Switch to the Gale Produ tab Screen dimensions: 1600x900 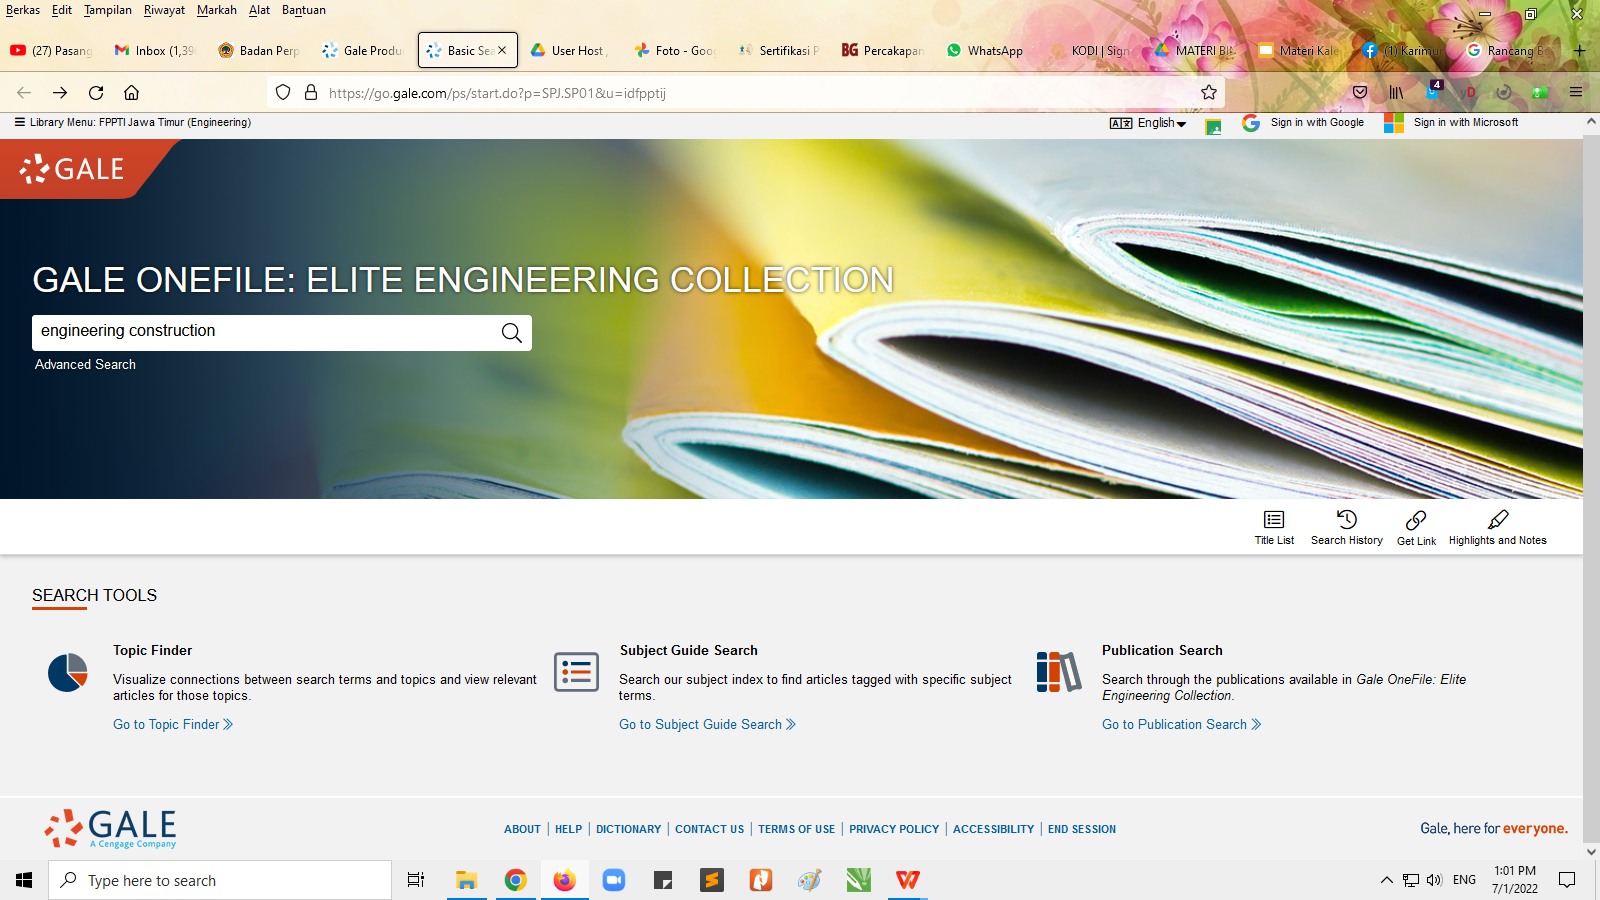[x=363, y=50]
